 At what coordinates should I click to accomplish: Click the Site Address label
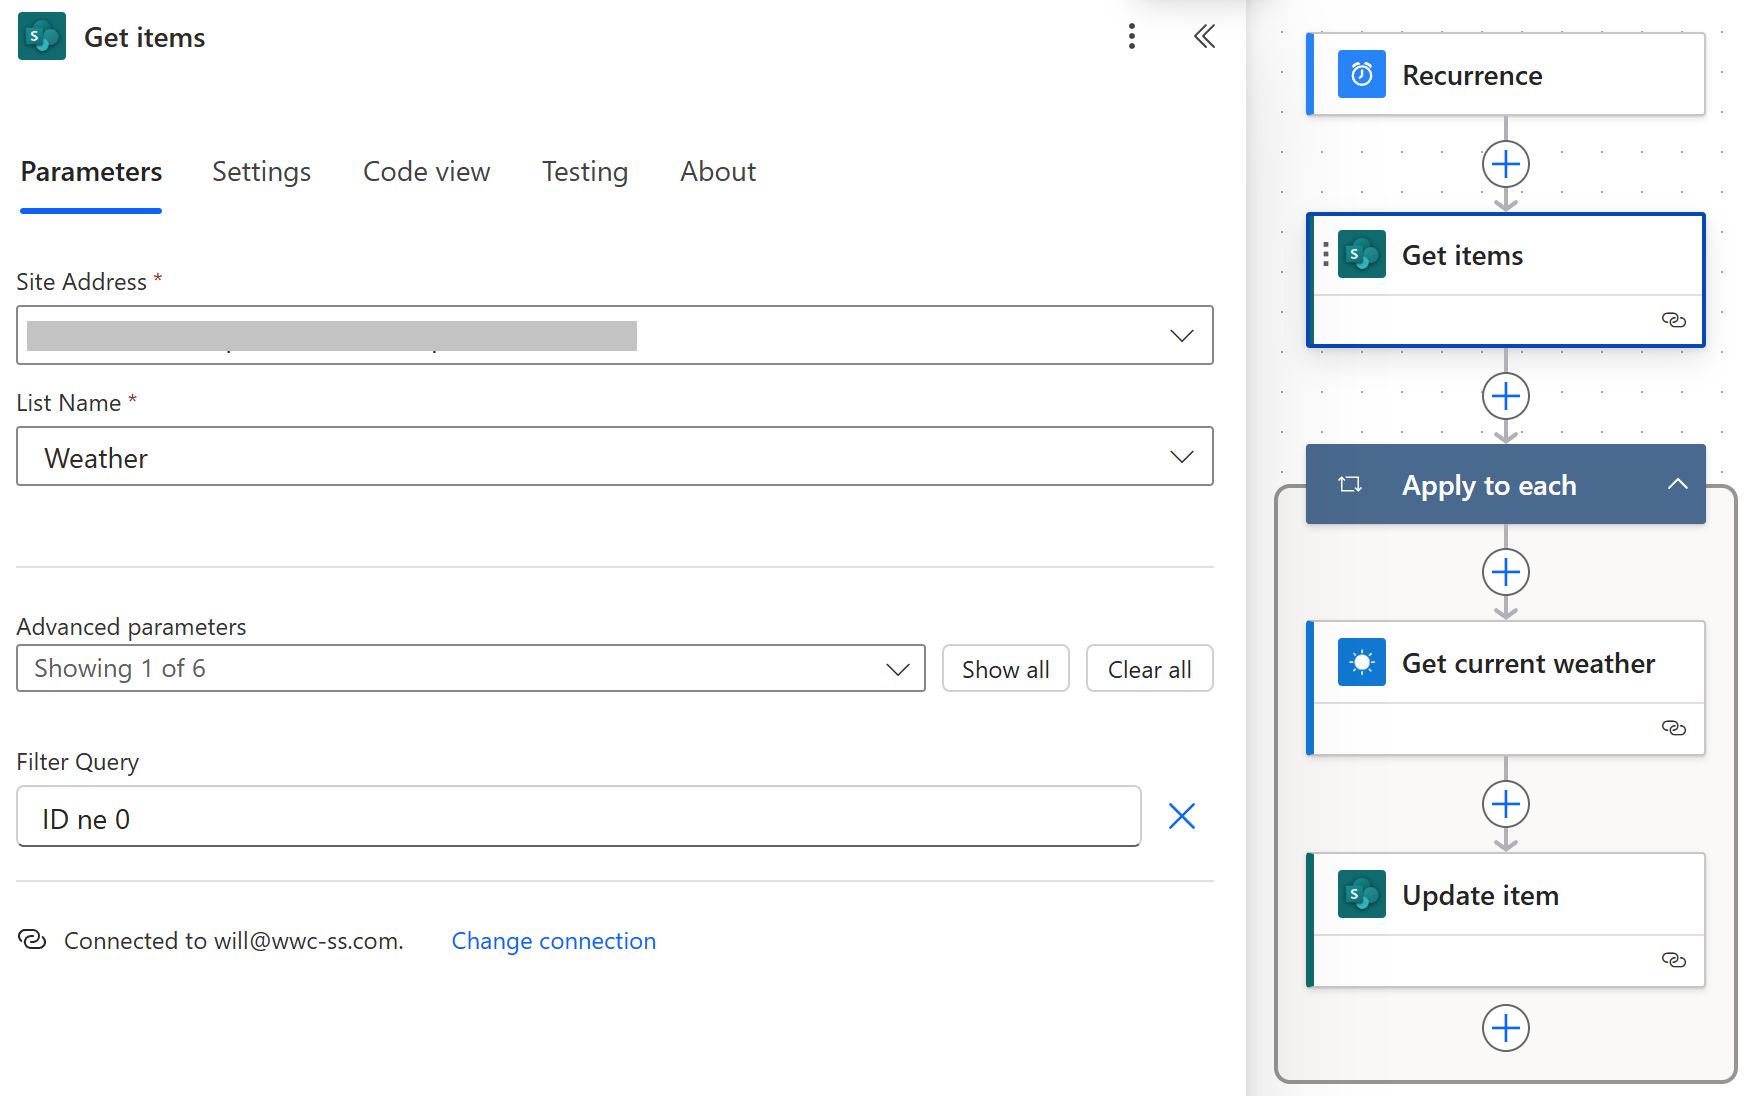tap(81, 282)
